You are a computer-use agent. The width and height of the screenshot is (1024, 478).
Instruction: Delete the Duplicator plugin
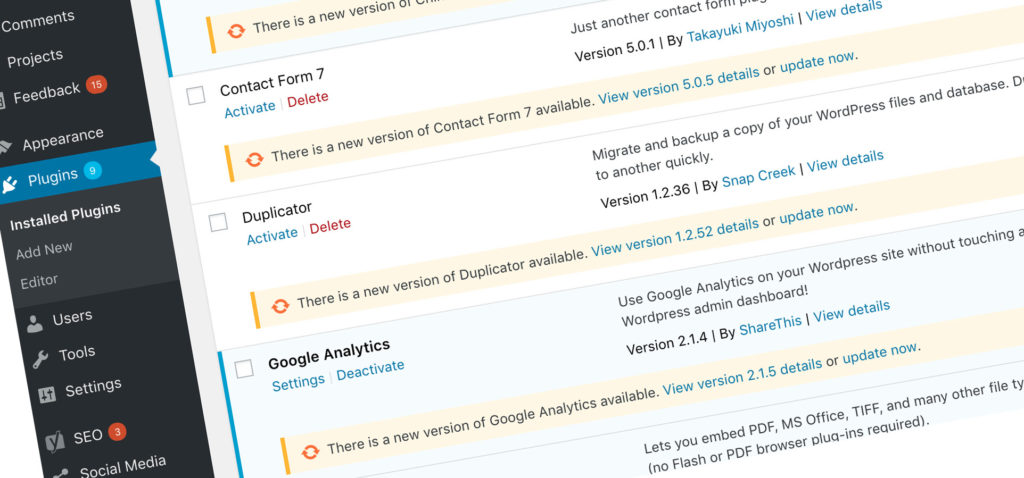pyautogui.click(x=330, y=226)
